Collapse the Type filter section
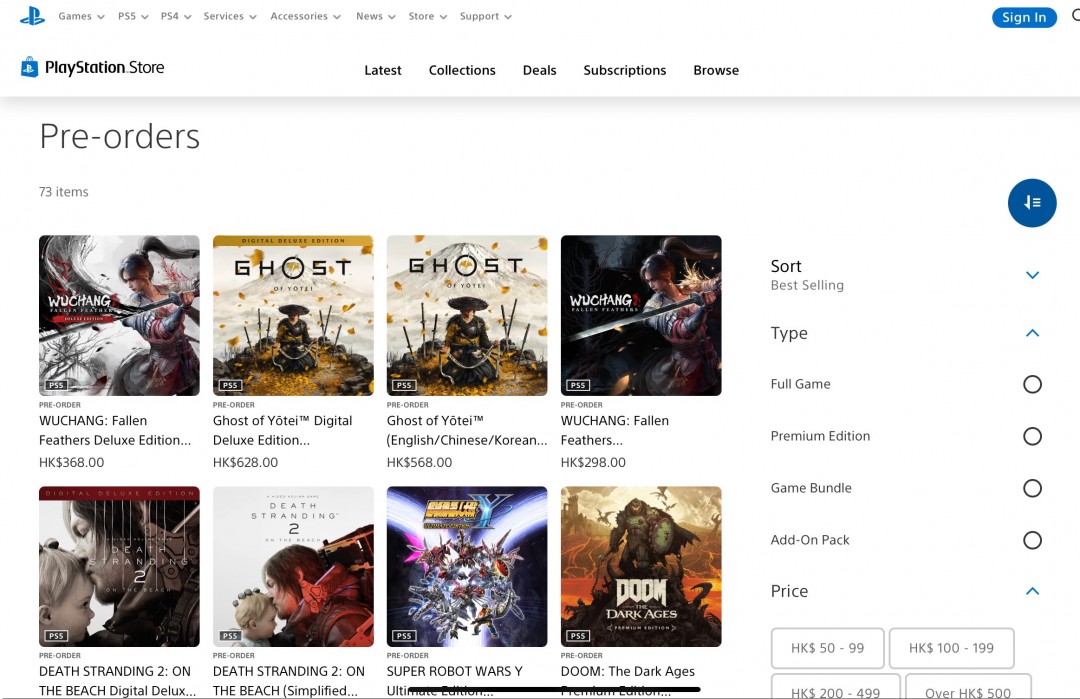Viewport: 1080px width, 699px height. (x=1032, y=333)
